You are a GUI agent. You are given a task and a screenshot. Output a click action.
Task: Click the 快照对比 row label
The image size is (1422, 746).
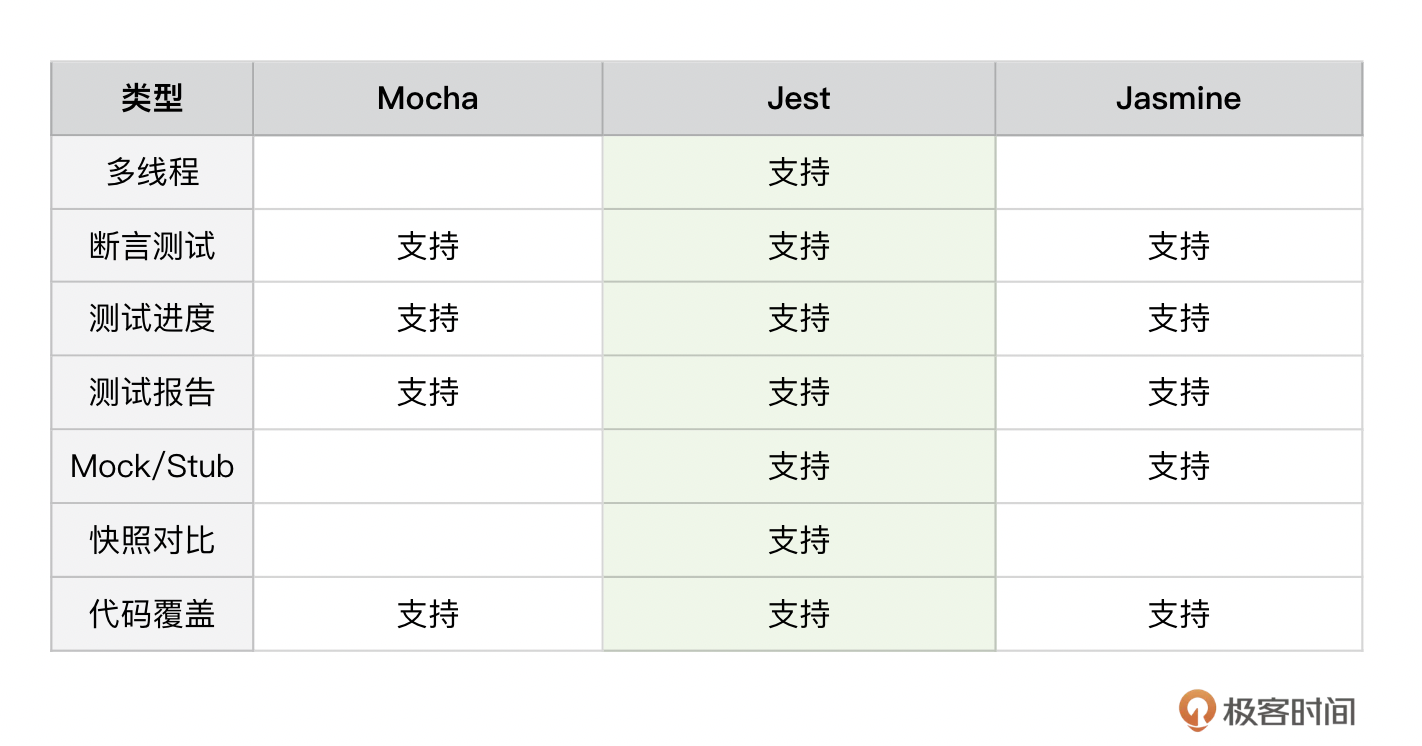pos(152,540)
